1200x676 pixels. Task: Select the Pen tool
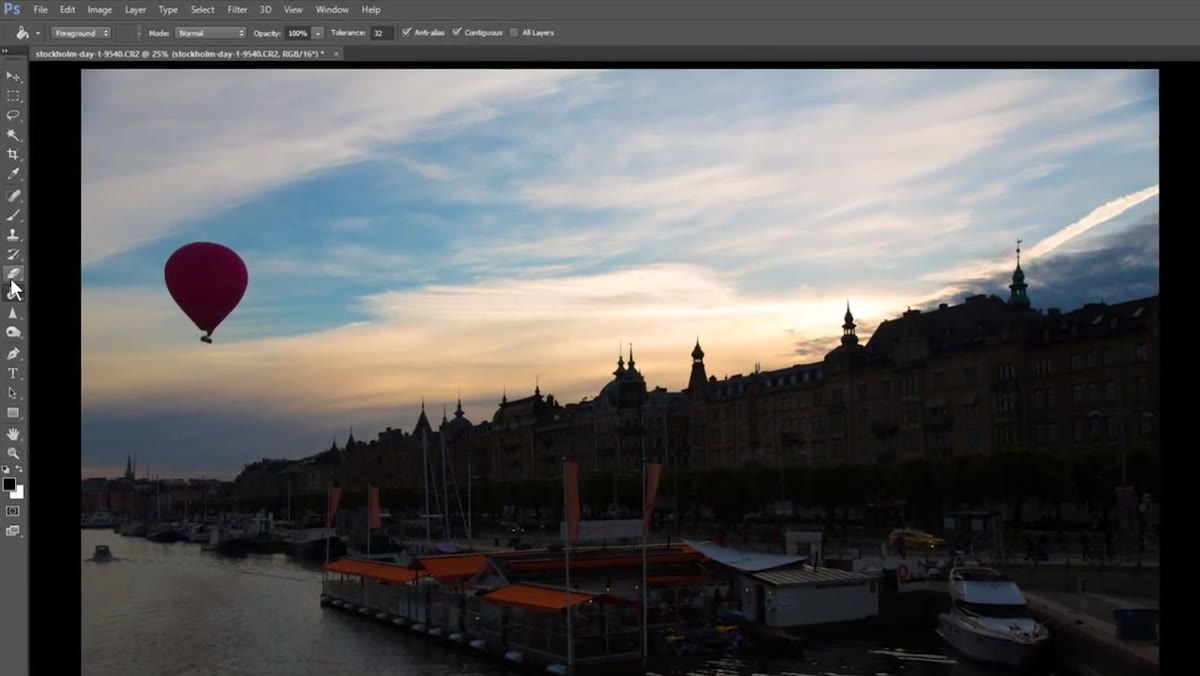tap(13, 353)
